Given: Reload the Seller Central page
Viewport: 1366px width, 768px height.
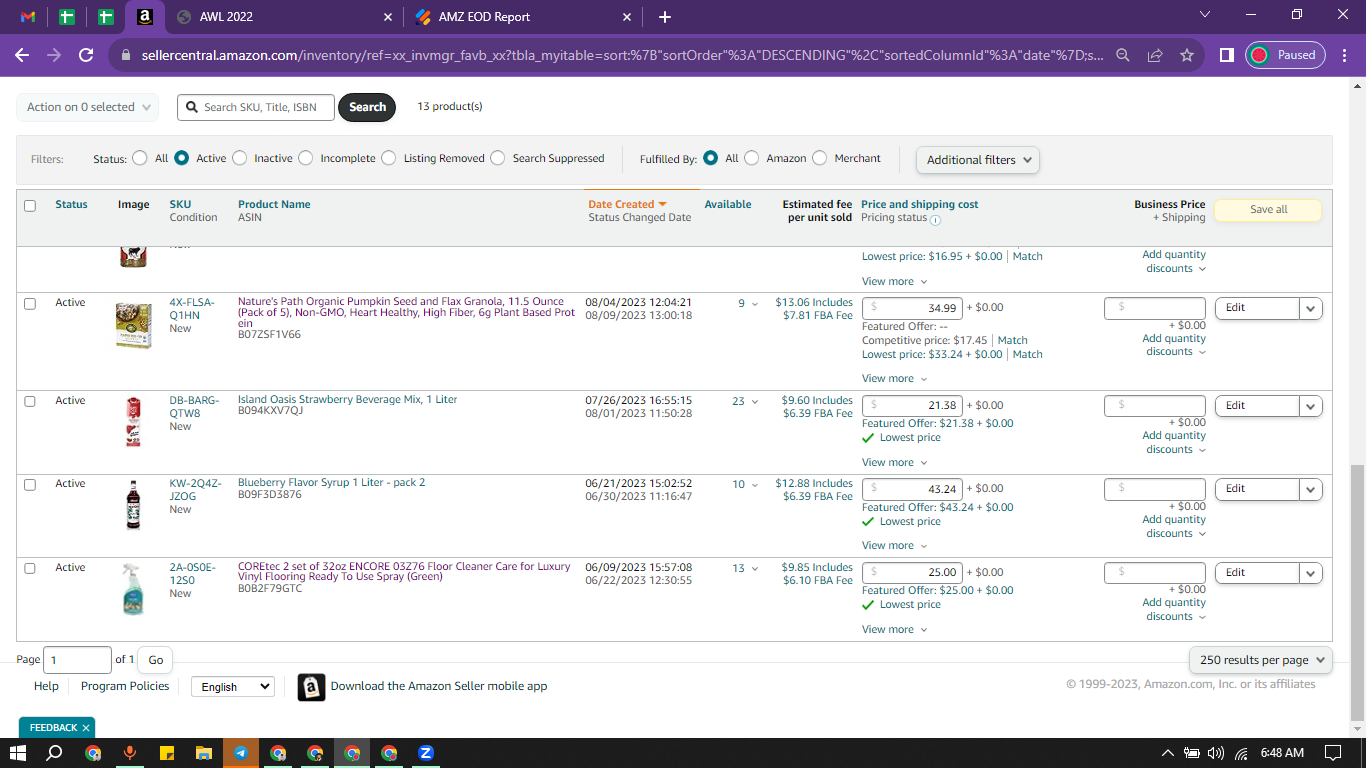Looking at the screenshot, I should tap(86, 56).
